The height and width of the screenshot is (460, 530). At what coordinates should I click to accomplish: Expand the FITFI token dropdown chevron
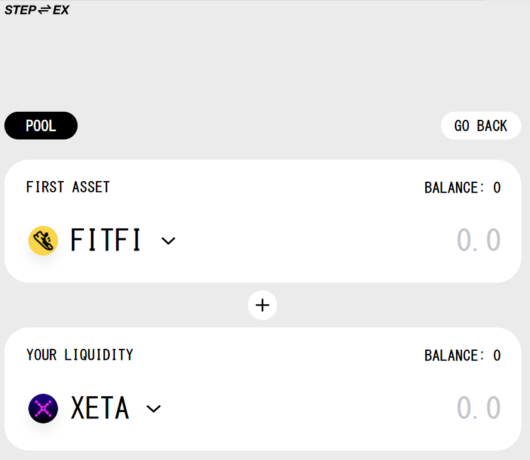click(168, 241)
